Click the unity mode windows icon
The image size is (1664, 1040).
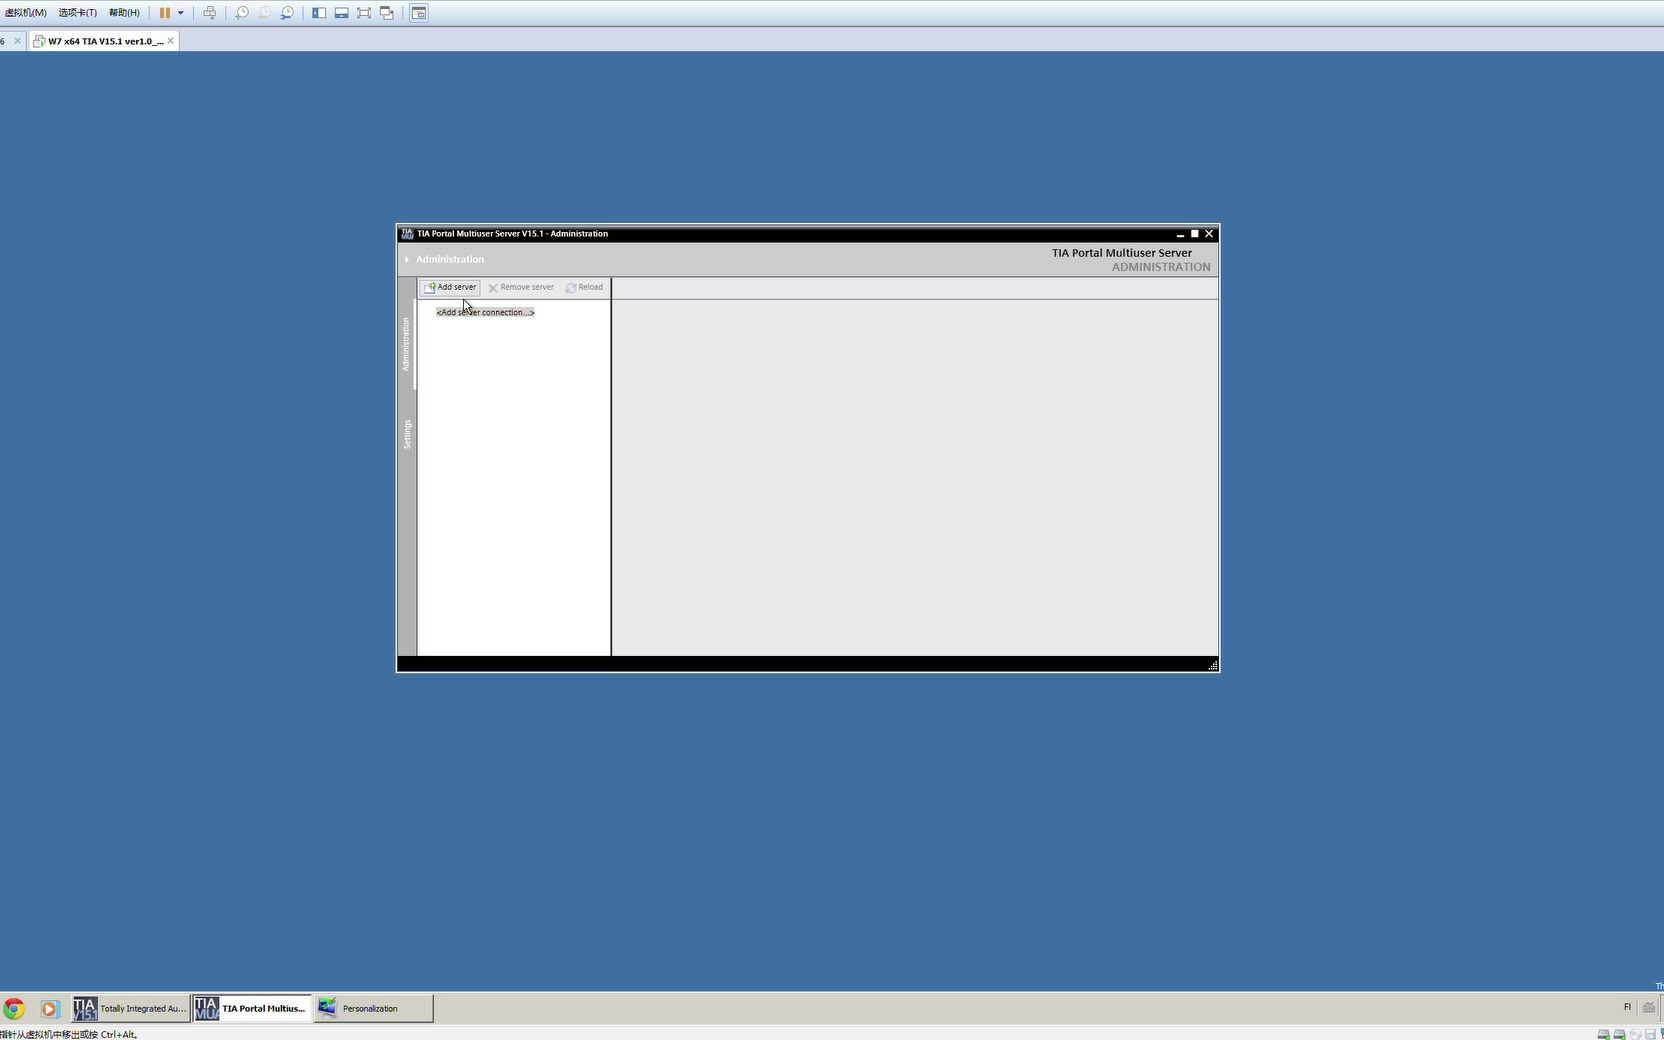point(386,13)
